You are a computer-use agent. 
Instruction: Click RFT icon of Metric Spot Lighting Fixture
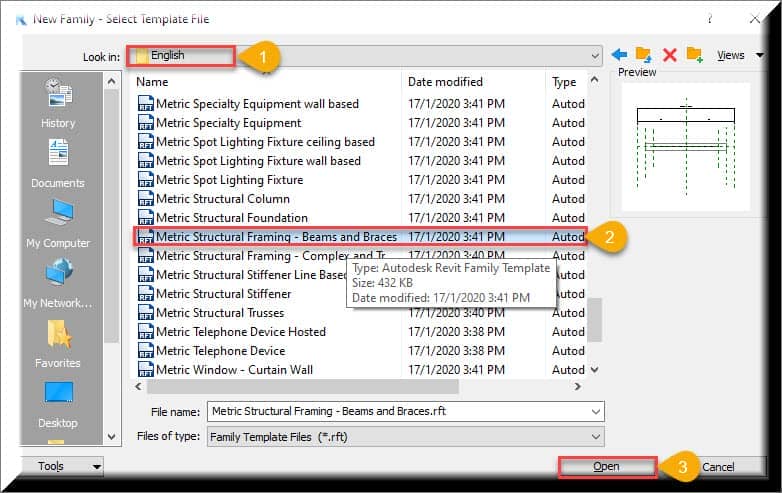coord(145,179)
